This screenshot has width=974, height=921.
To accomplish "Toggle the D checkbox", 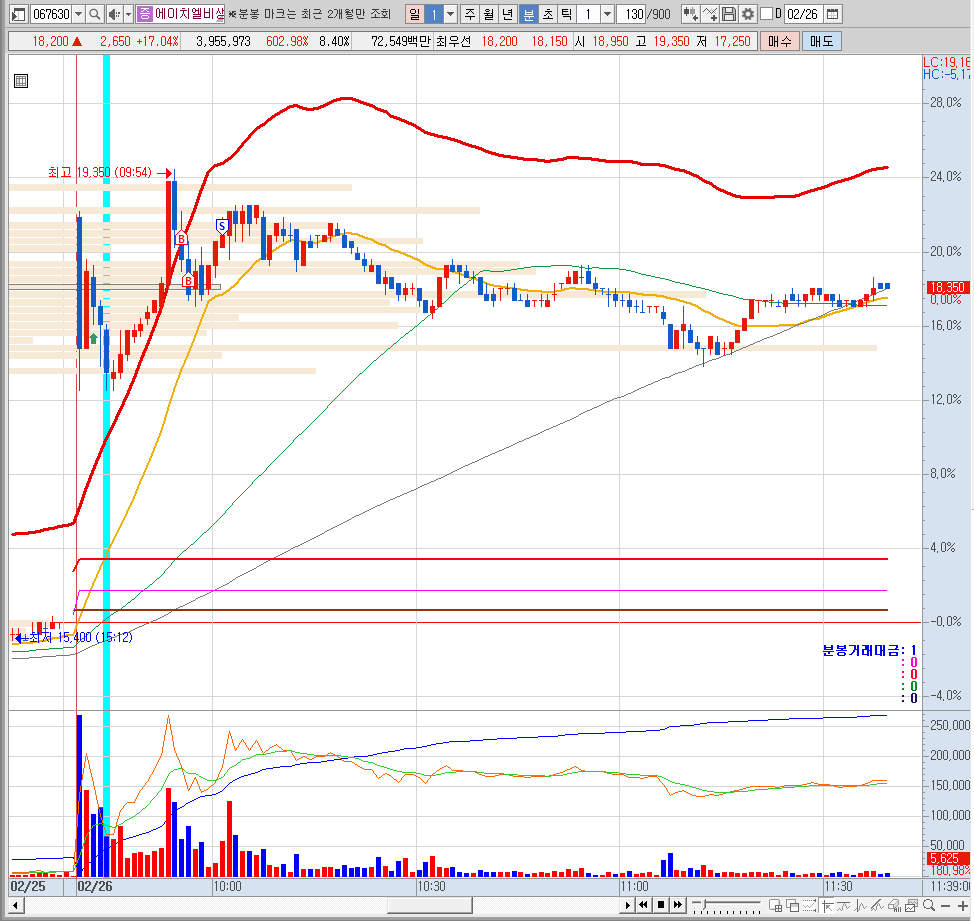I will [767, 13].
